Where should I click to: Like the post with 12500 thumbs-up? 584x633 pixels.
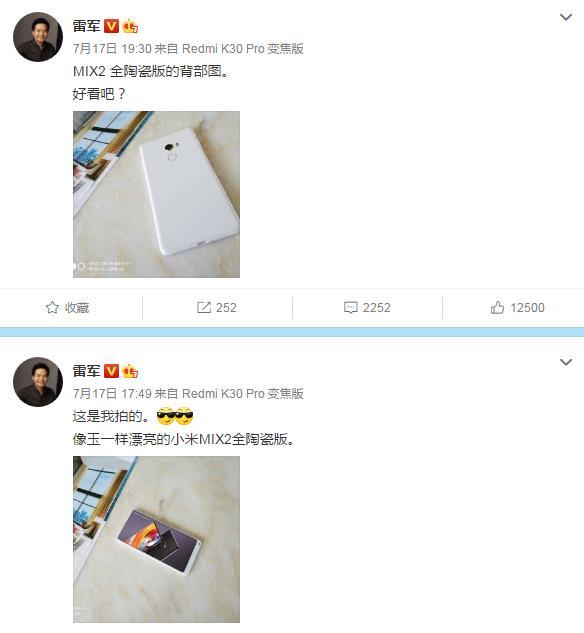click(x=497, y=308)
